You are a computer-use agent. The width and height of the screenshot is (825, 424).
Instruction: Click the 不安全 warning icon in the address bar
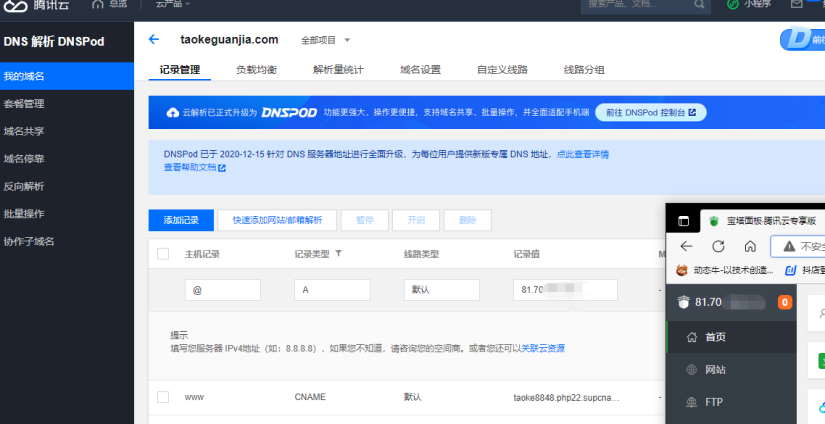point(789,246)
